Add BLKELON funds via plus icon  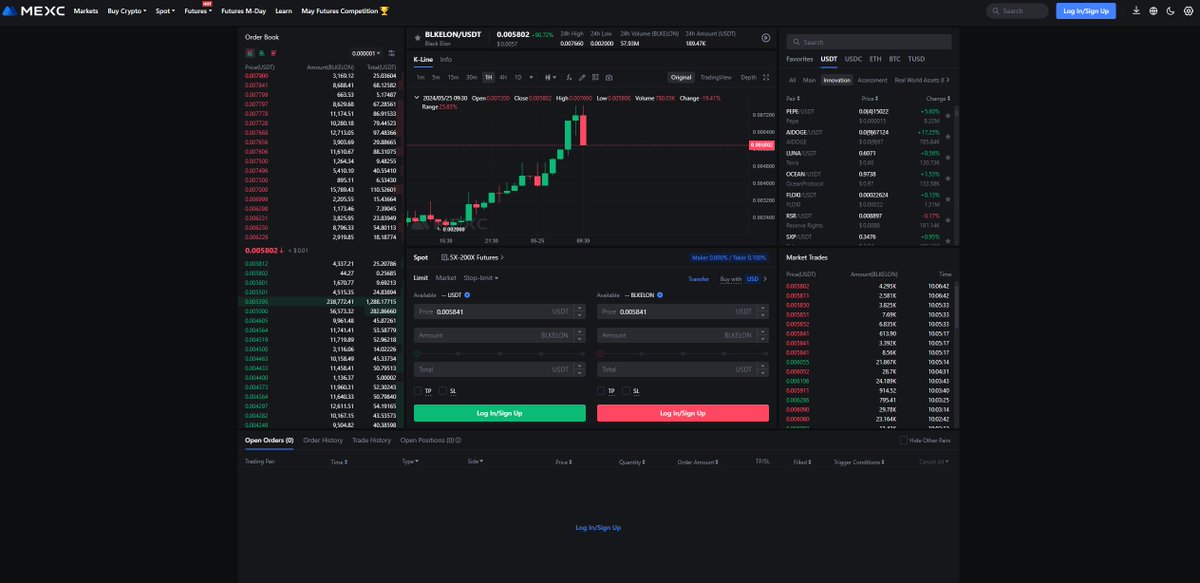click(661, 295)
